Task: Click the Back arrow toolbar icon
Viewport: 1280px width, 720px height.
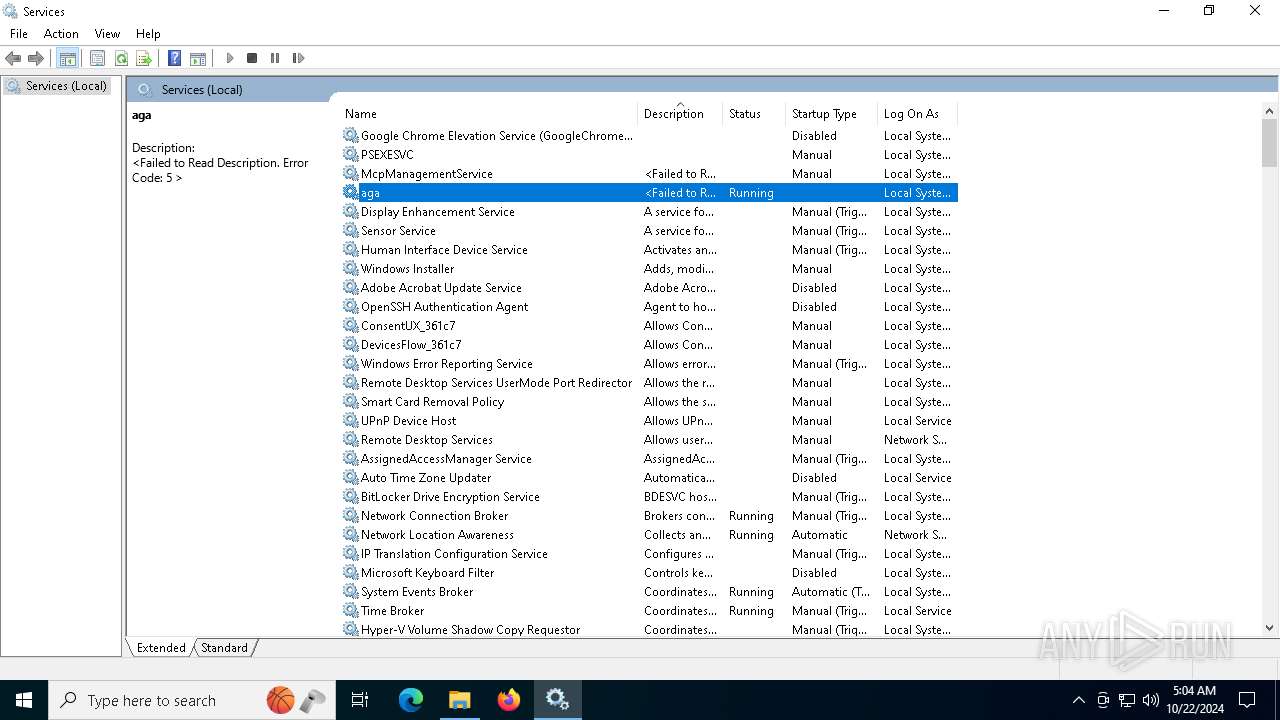Action: click(13, 58)
